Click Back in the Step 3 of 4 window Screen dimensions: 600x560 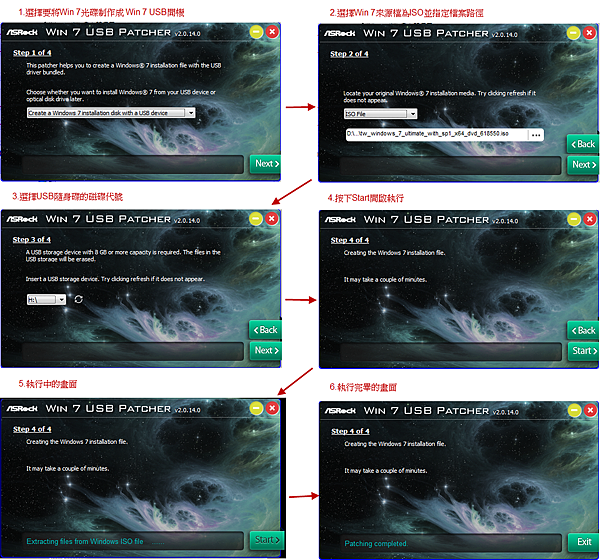tap(266, 330)
